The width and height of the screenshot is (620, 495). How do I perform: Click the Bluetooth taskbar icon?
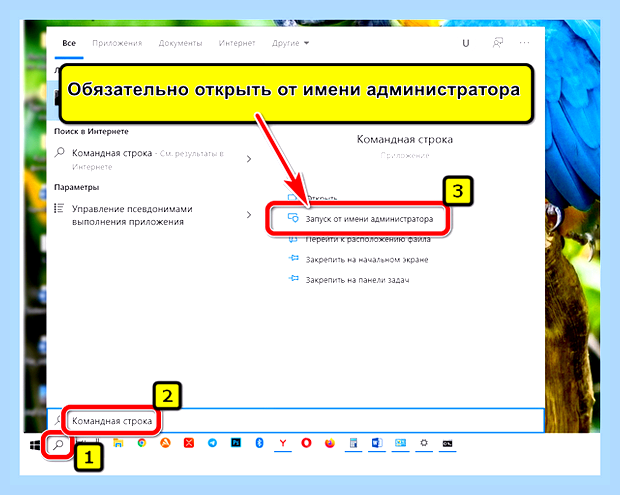[x=259, y=443]
